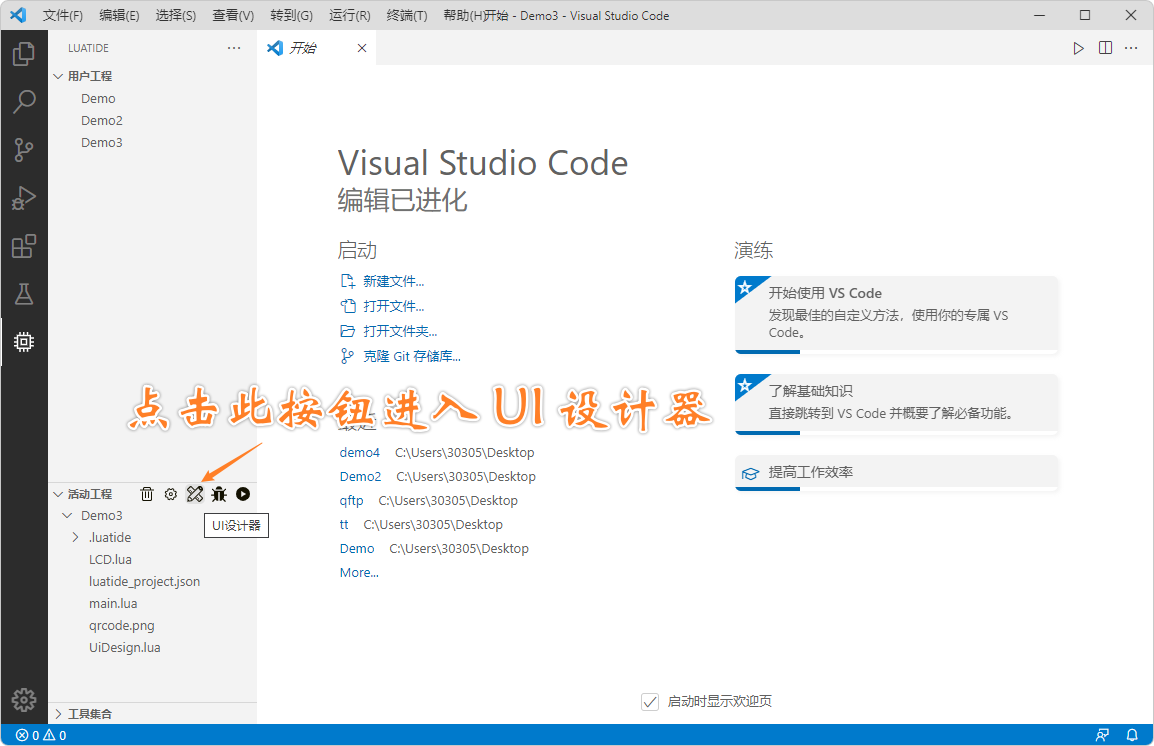Open the 终端(T) menu
This screenshot has height=746, width=1154.
[x=406, y=15]
